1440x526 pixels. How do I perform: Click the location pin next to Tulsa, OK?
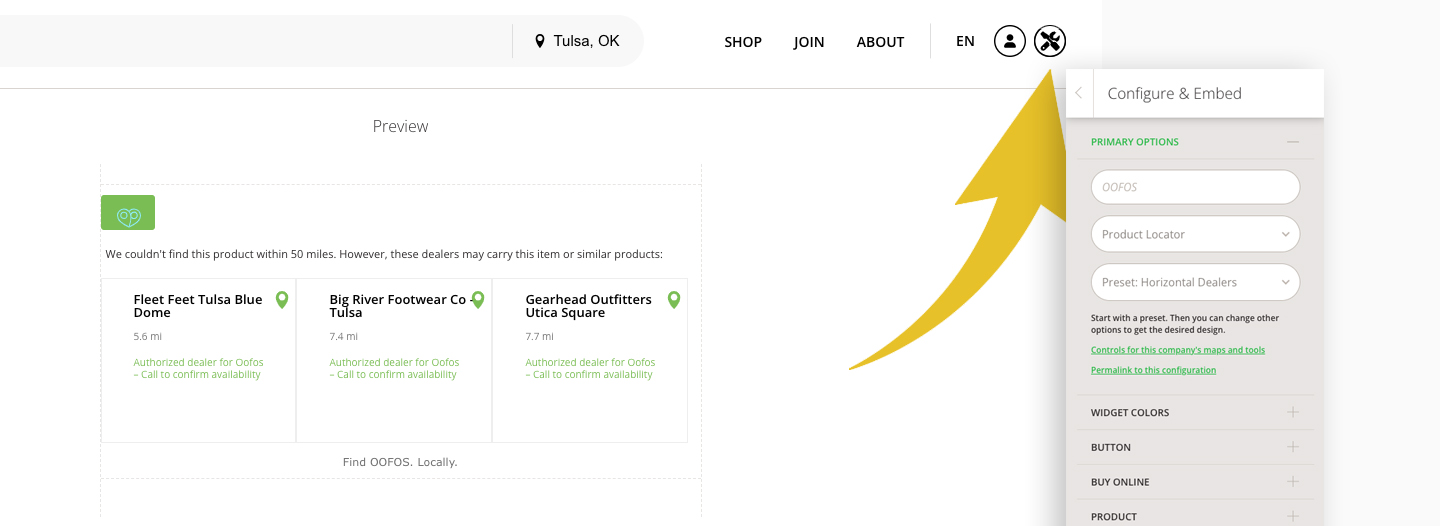540,41
